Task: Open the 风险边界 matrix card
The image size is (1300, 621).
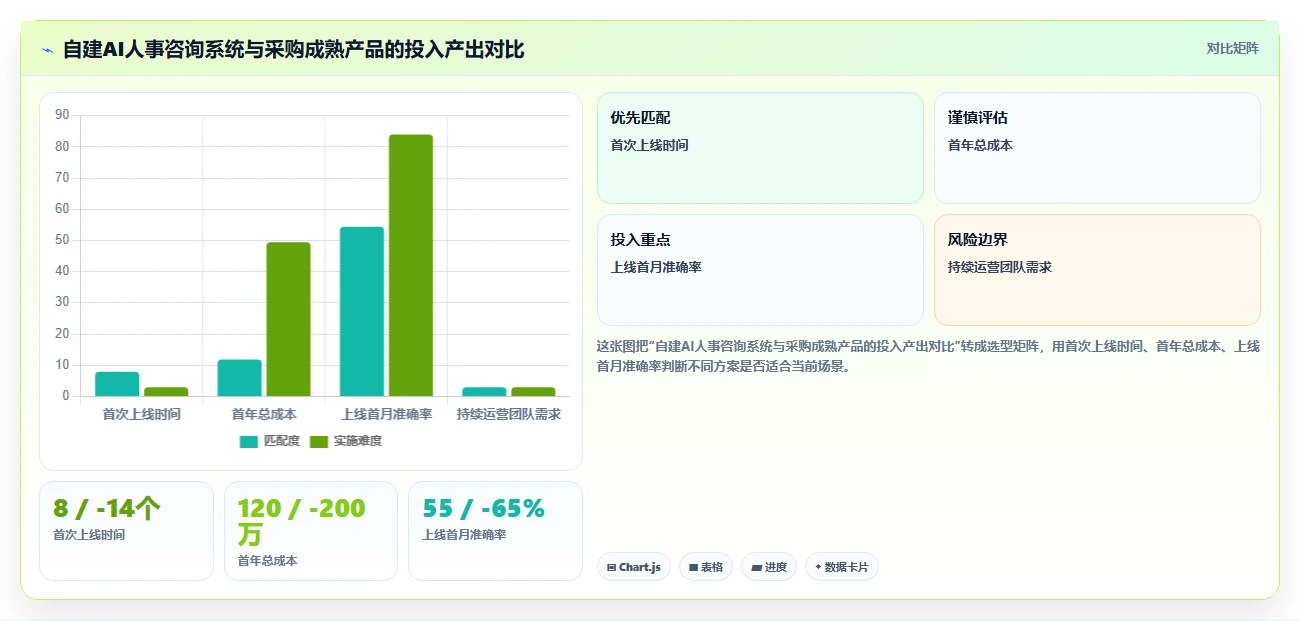Action: [1097, 270]
